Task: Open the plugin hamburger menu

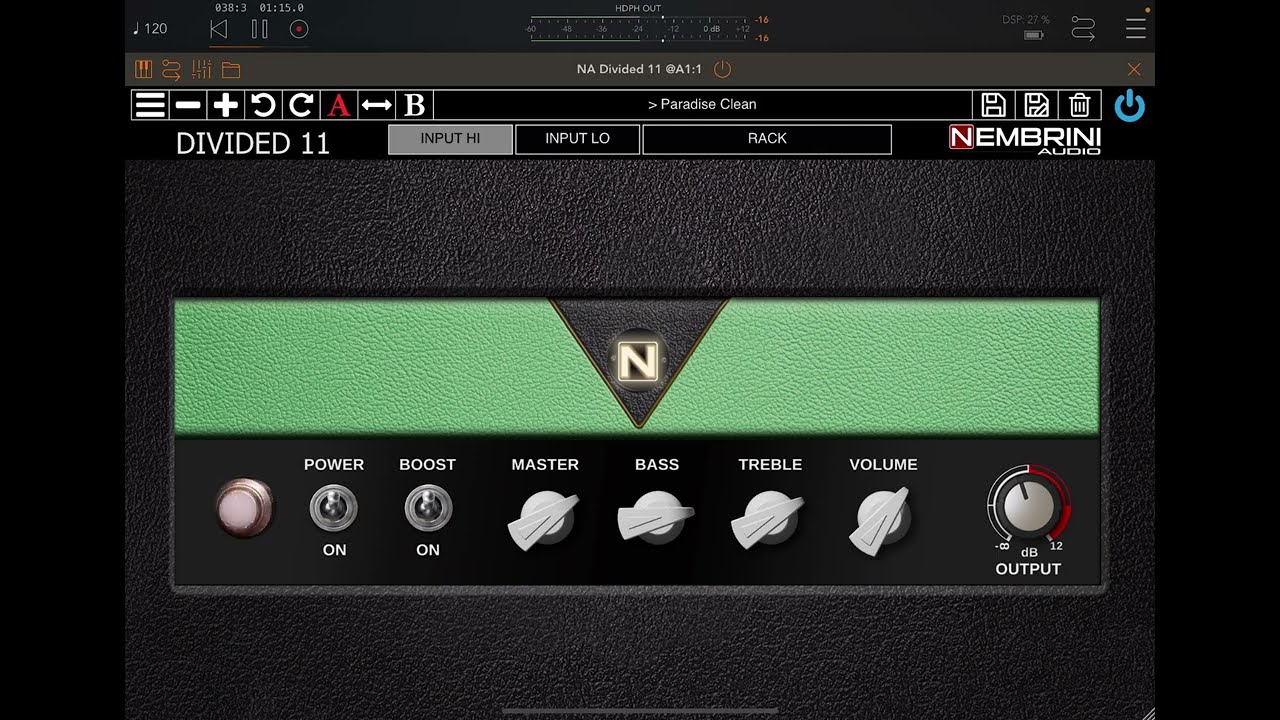Action: [x=150, y=105]
